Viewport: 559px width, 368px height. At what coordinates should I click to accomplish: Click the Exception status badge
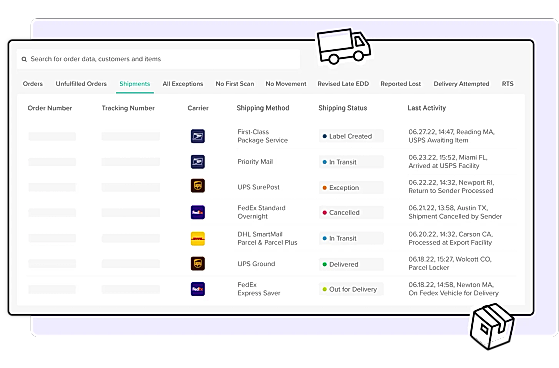pyautogui.click(x=351, y=188)
